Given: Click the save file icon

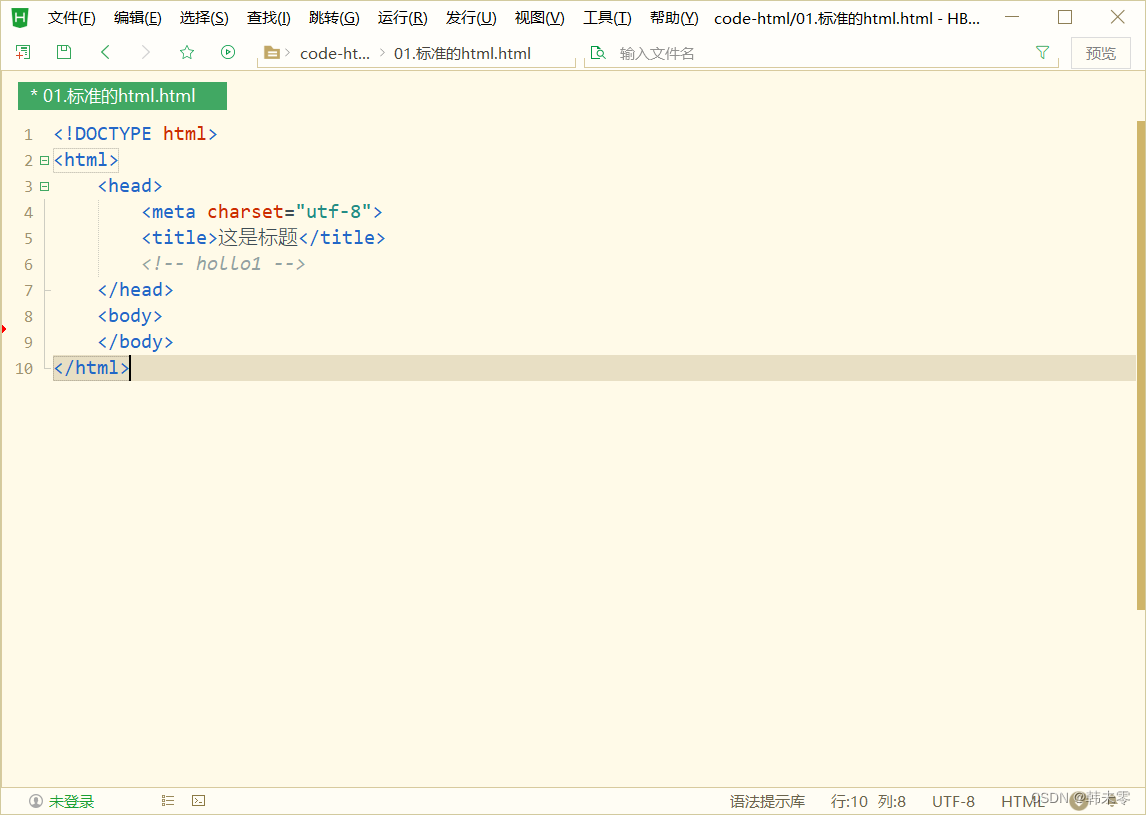Looking at the screenshot, I should click(x=63, y=52).
